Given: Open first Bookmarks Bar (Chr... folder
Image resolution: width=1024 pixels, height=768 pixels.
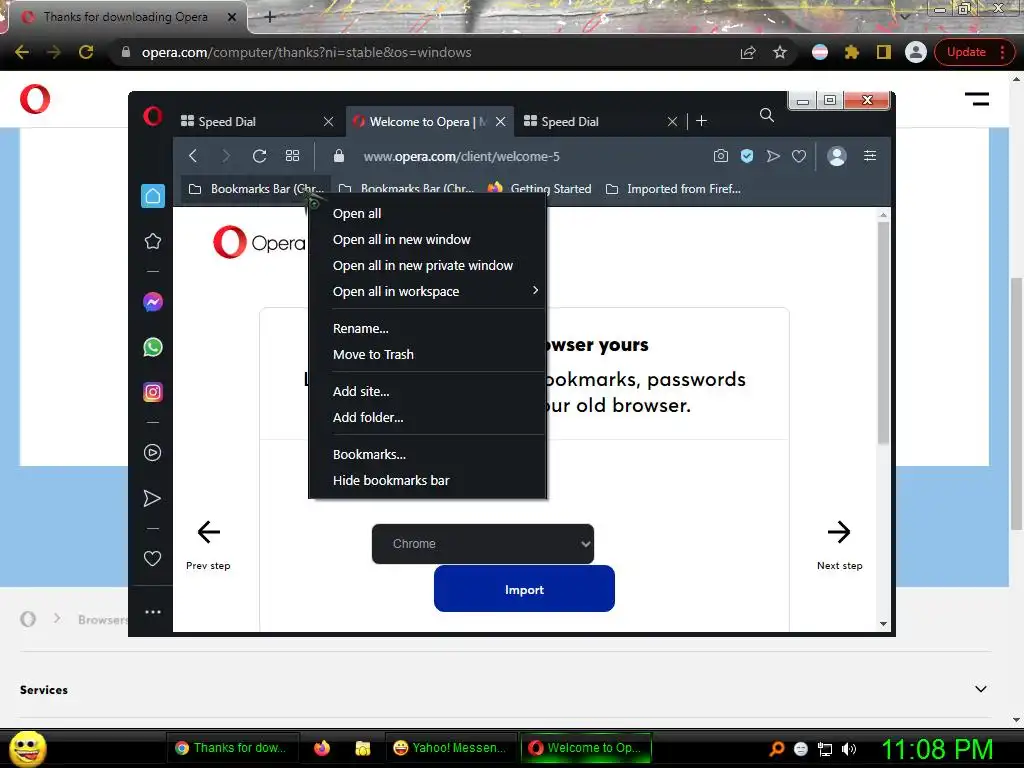Looking at the screenshot, I should [257, 189].
